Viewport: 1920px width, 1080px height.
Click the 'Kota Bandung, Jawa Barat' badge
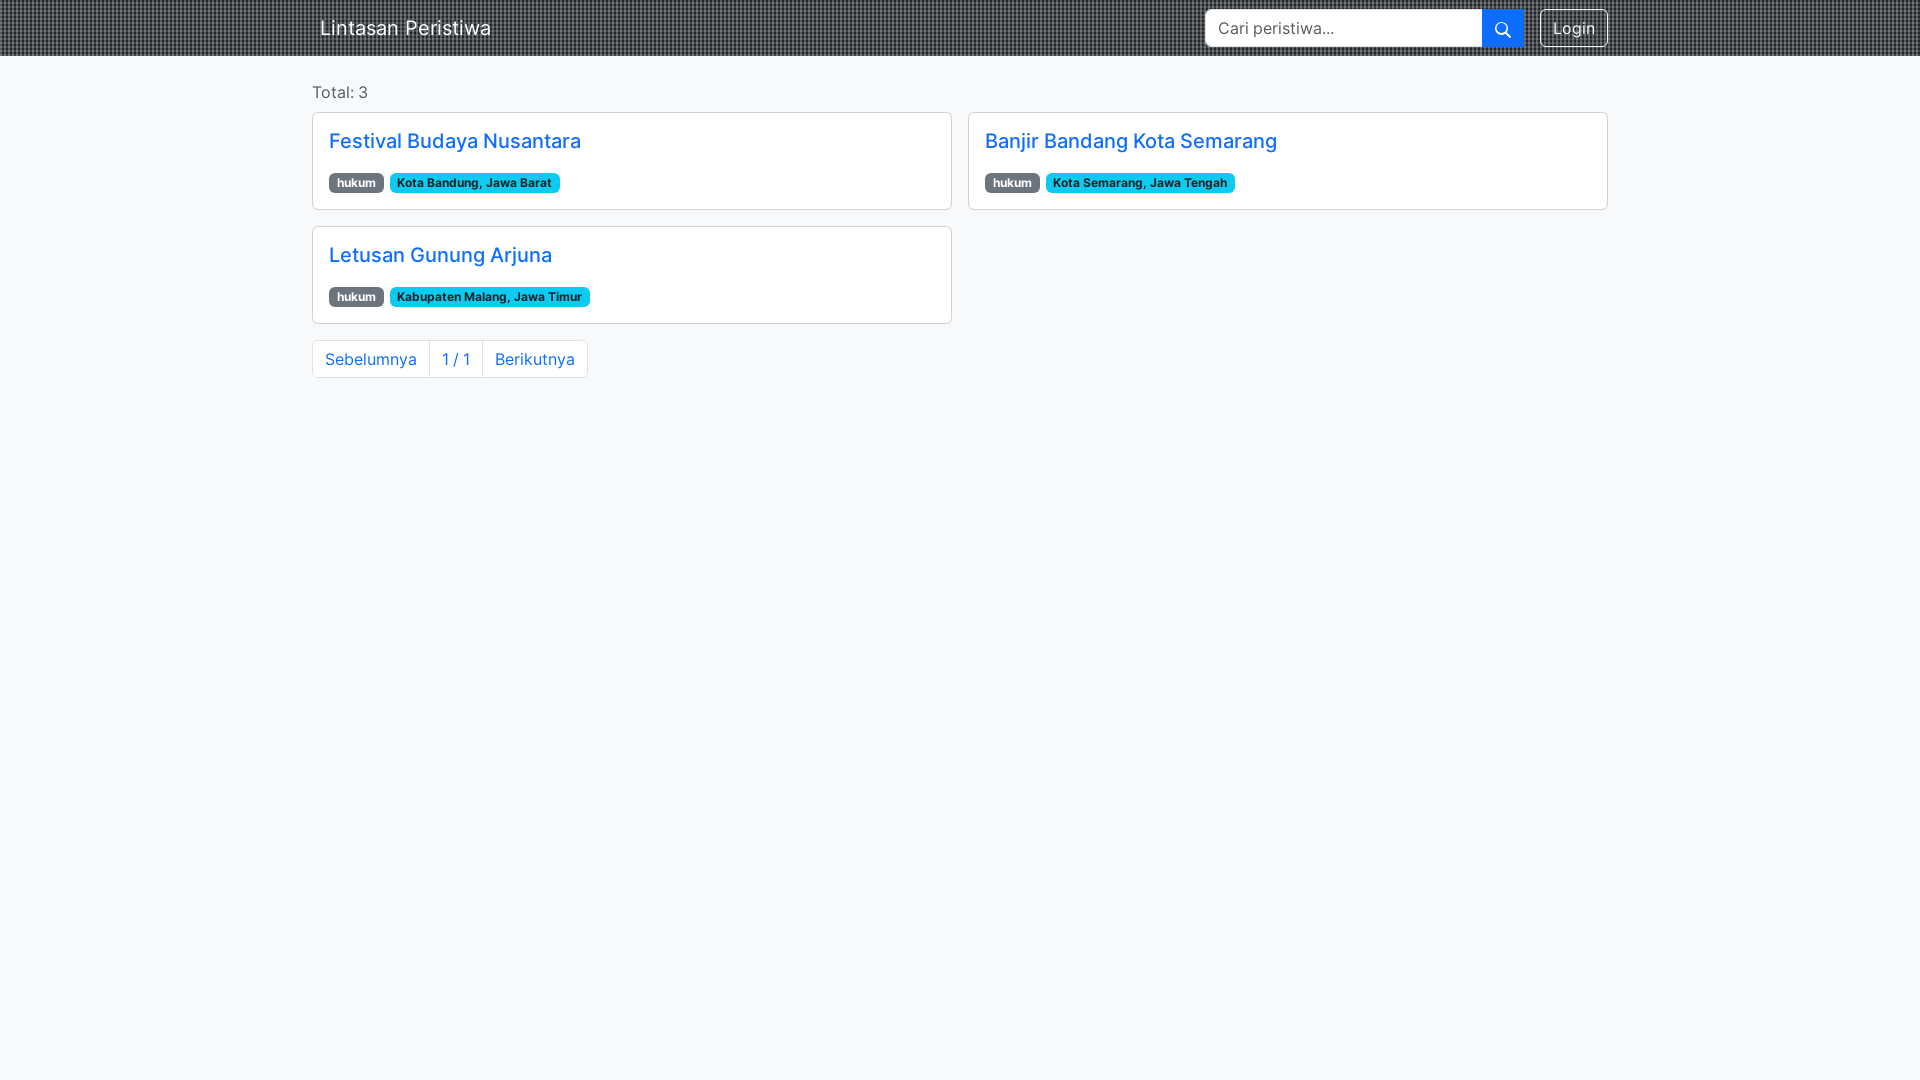point(474,183)
